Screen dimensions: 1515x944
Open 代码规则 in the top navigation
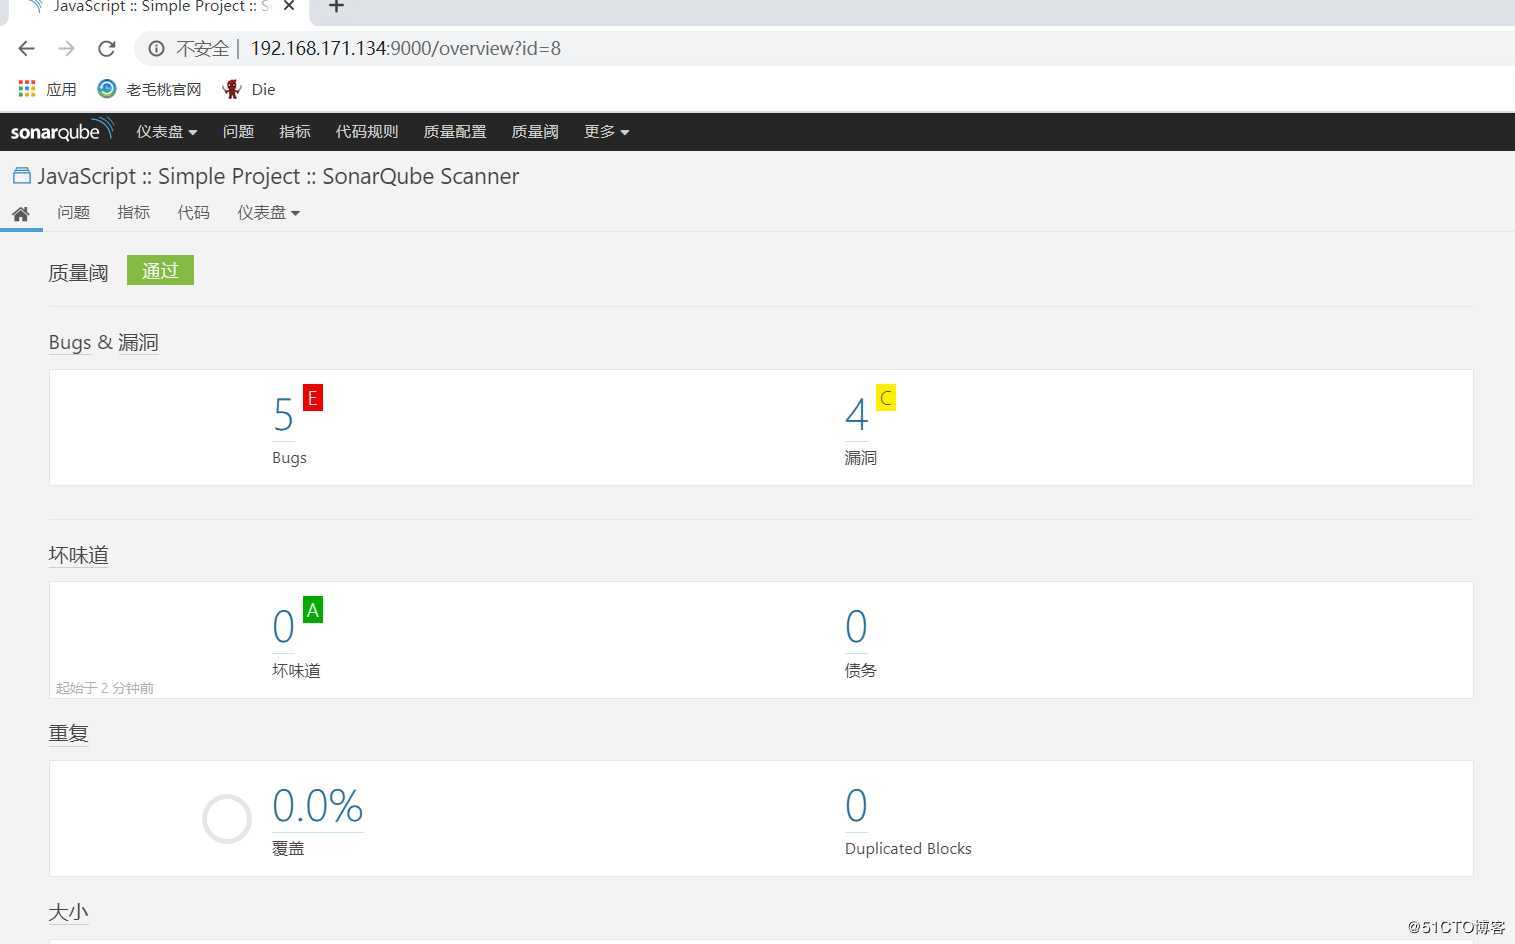tap(367, 132)
